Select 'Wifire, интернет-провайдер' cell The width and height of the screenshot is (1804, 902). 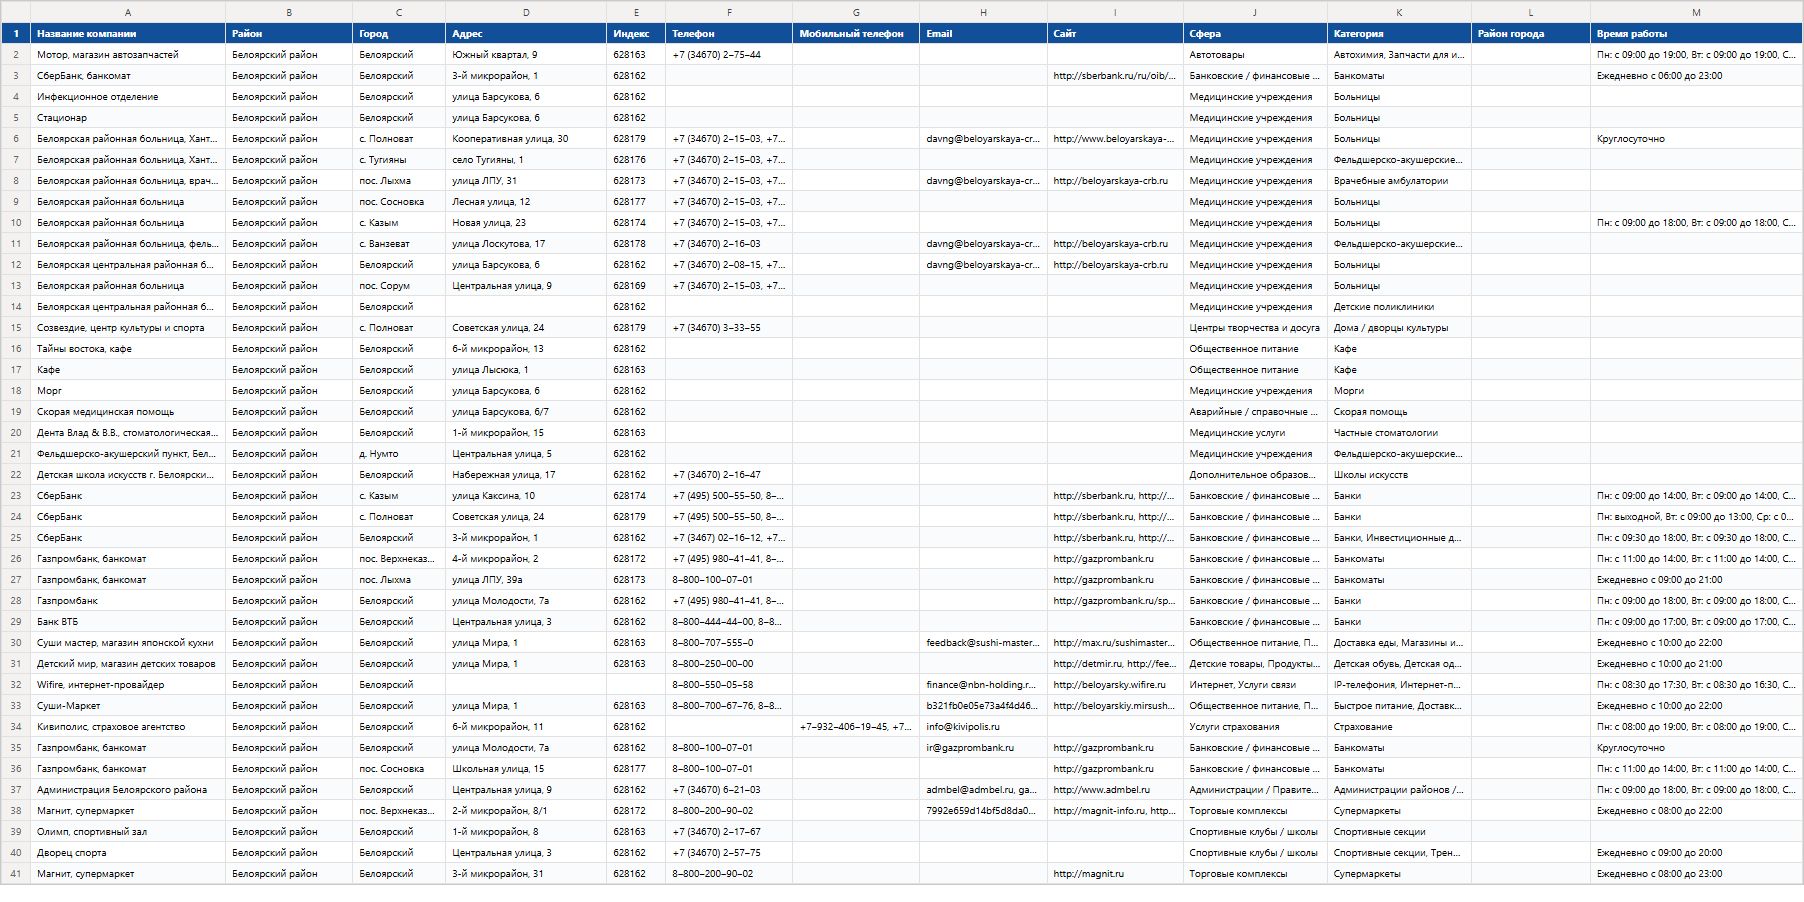[x=128, y=685]
